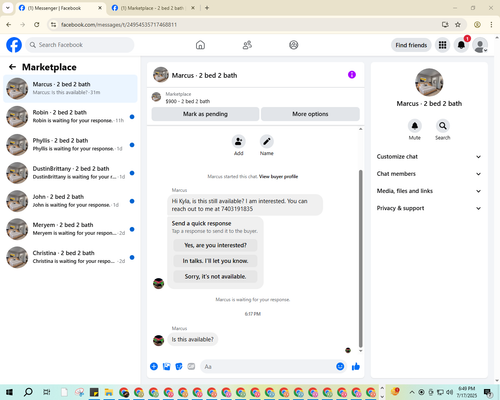Screen dimensions: 500x400
Task: Show hidden system tray icons
Action: (412, 392)
